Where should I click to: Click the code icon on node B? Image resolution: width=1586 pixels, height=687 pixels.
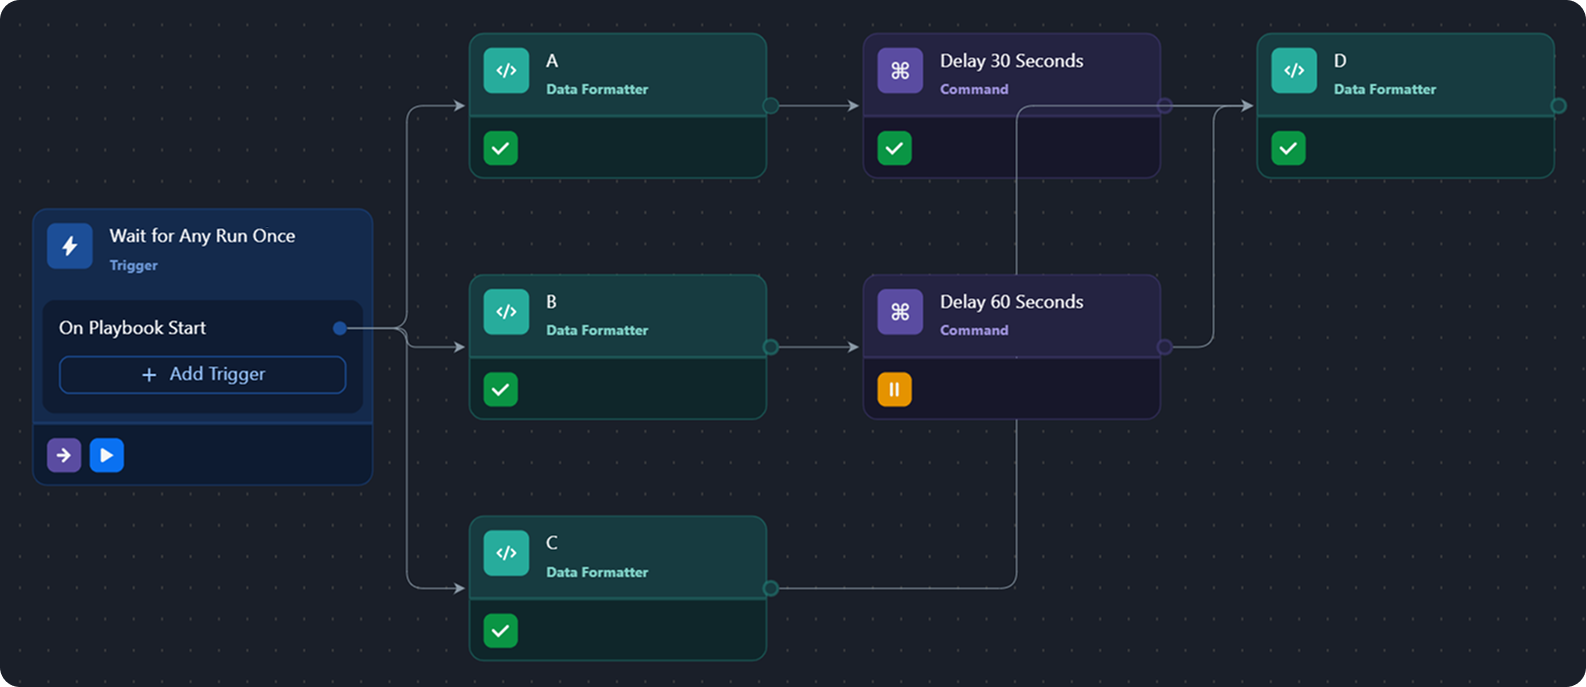(x=506, y=312)
